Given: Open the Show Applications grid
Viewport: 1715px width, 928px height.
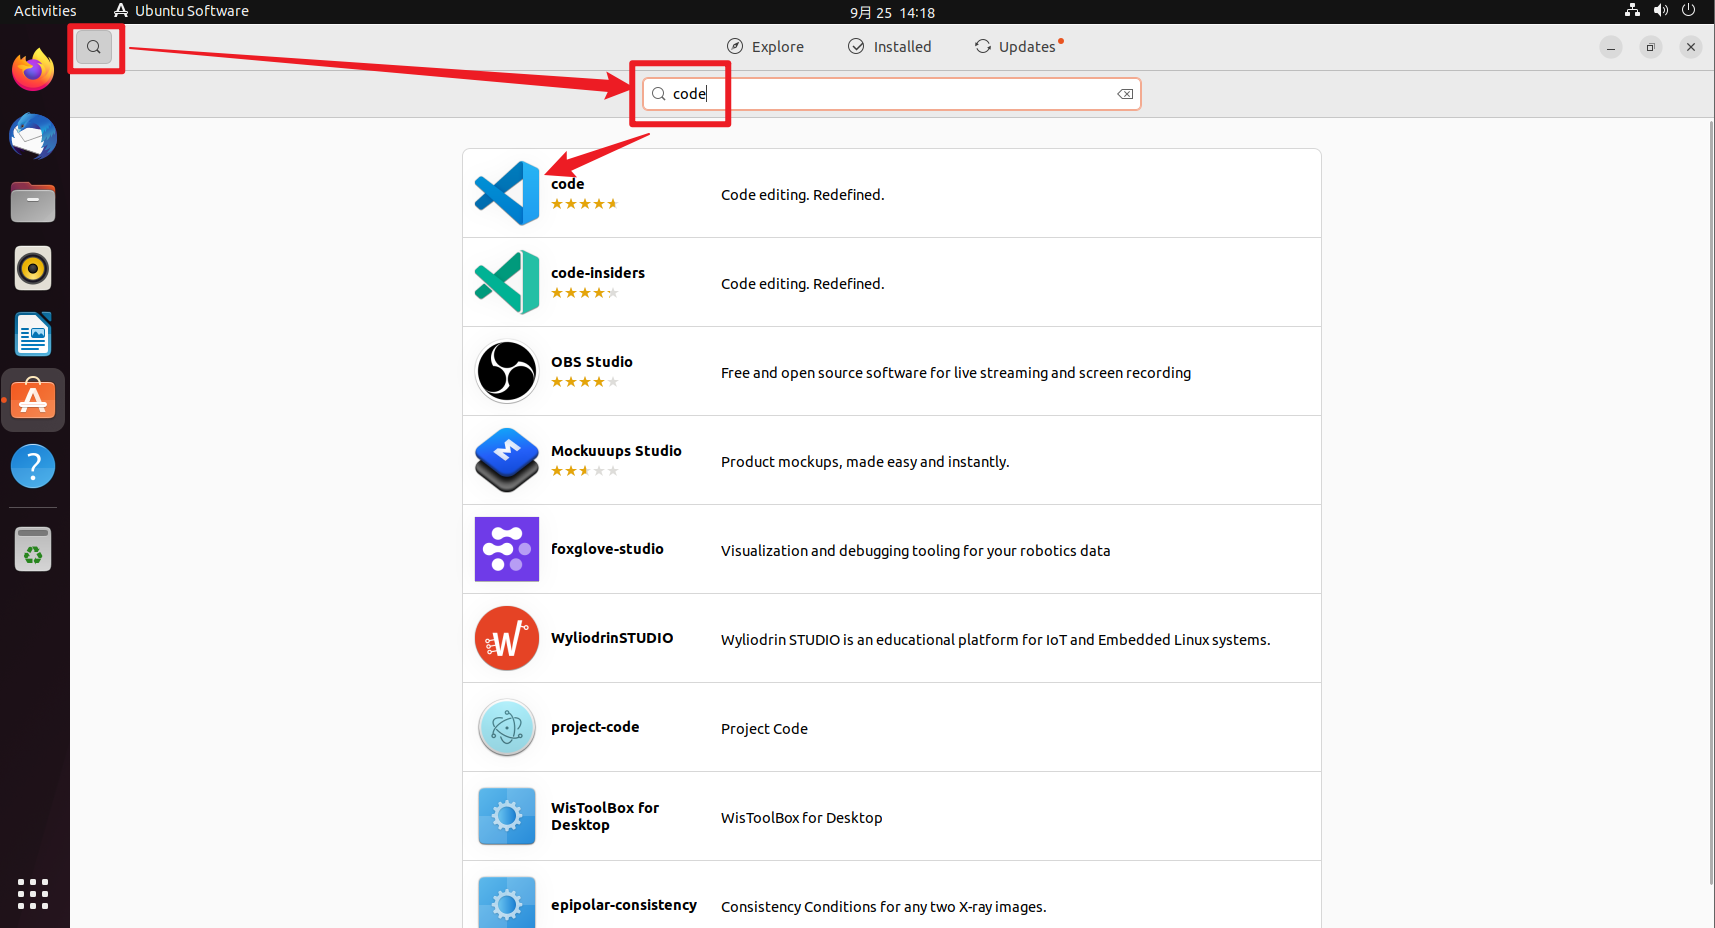Looking at the screenshot, I should coord(33,895).
